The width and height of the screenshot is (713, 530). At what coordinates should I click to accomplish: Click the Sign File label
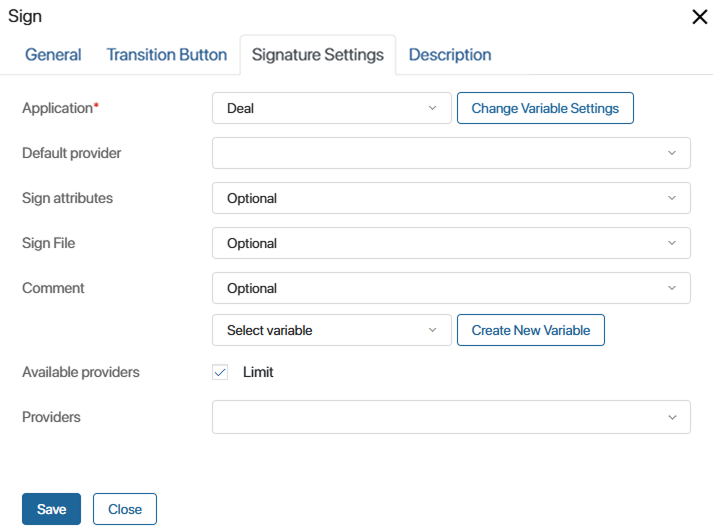[x=49, y=243]
